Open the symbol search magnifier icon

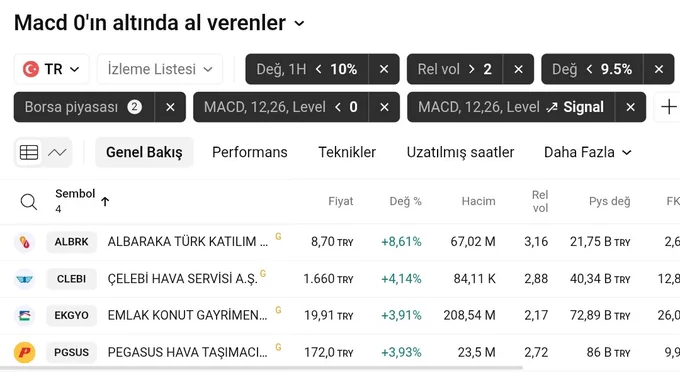click(29, 202)
